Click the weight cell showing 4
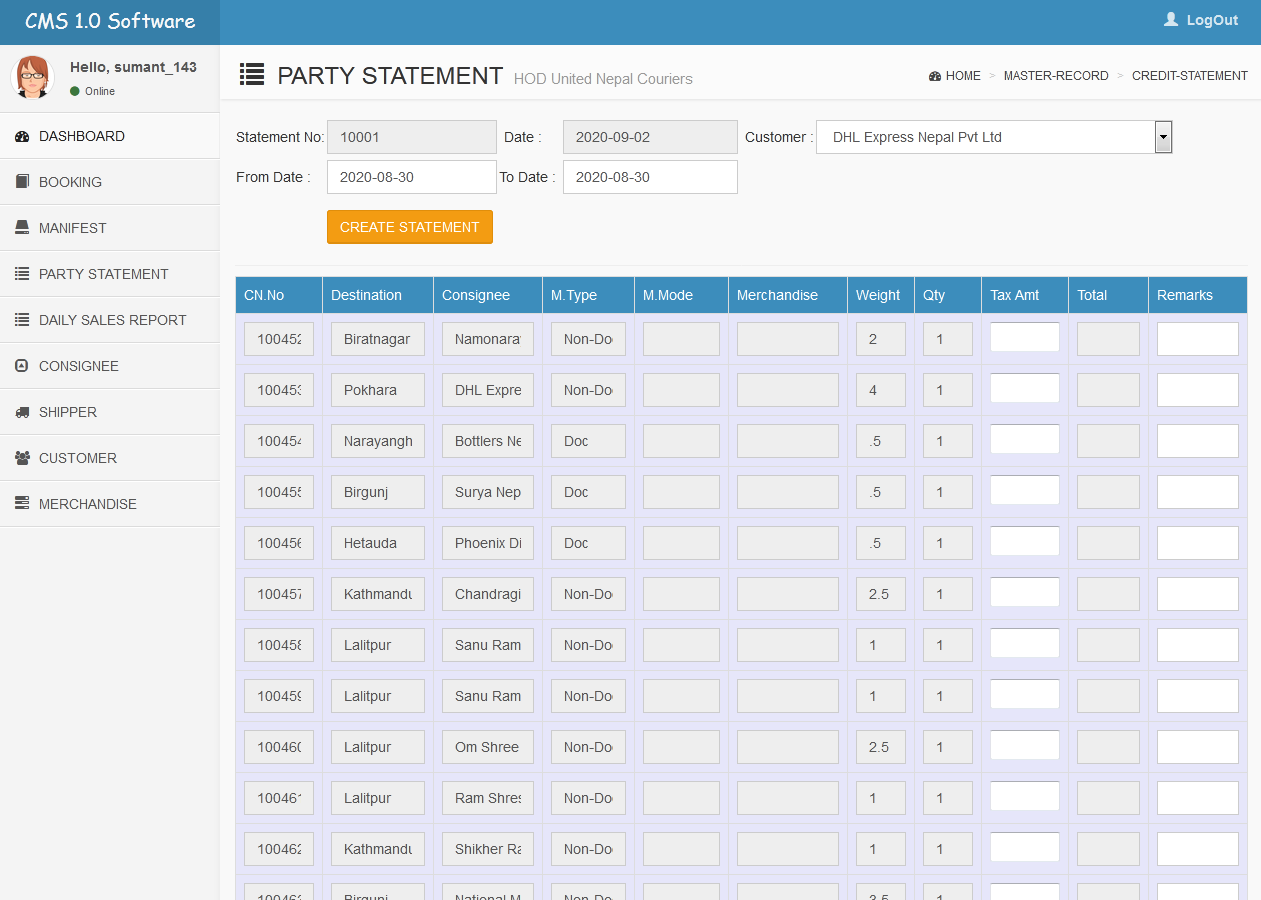This screenshot has width=1261, height=900. (881, 390)
